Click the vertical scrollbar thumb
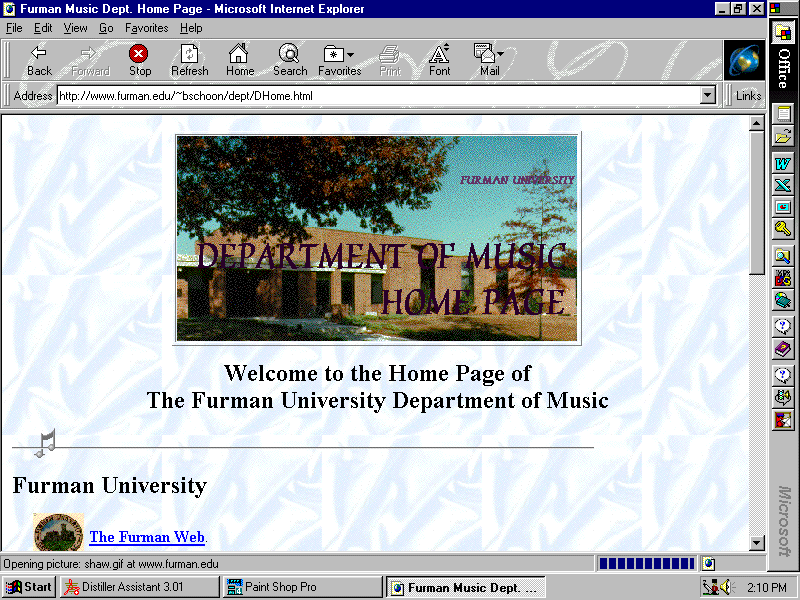 [757, 203]
